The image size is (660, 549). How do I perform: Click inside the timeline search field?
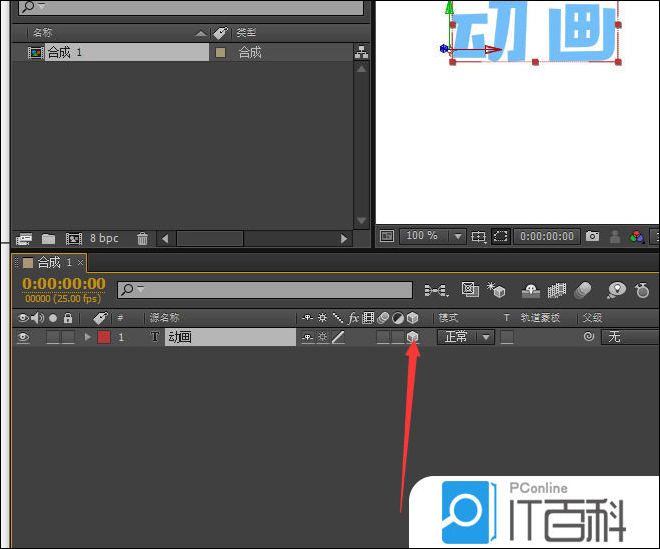(265, 290)
